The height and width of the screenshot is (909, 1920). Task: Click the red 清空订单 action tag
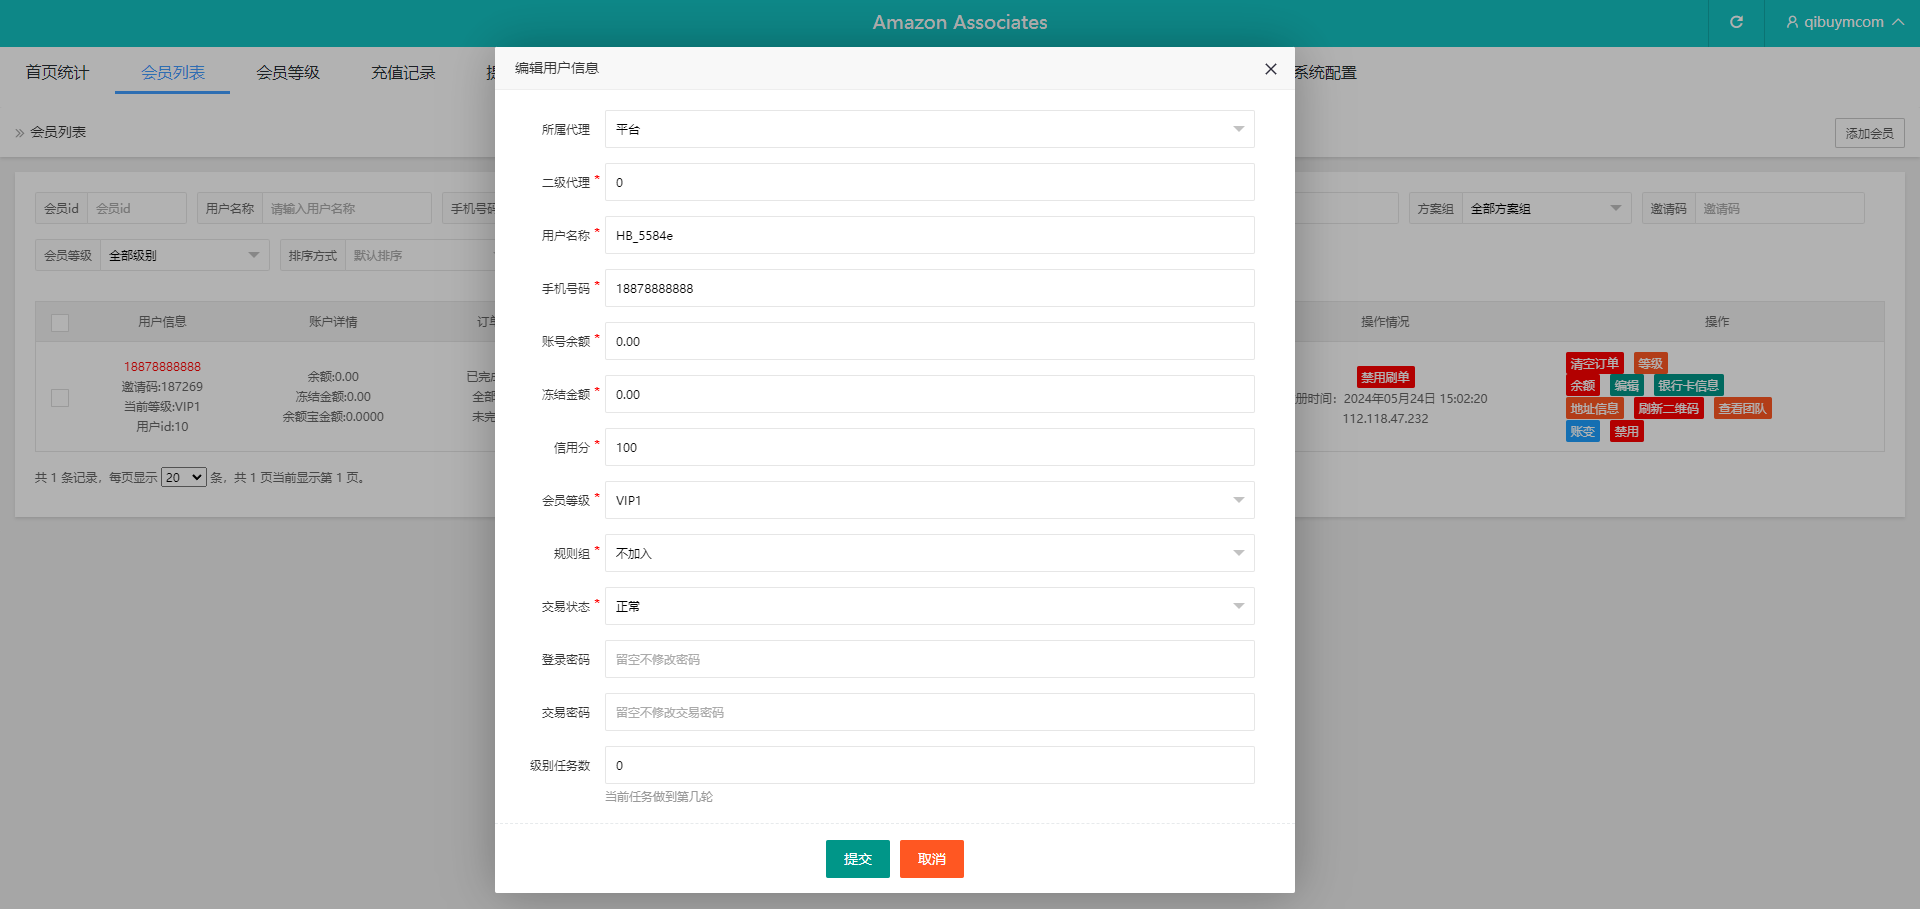pos(1593,363)
